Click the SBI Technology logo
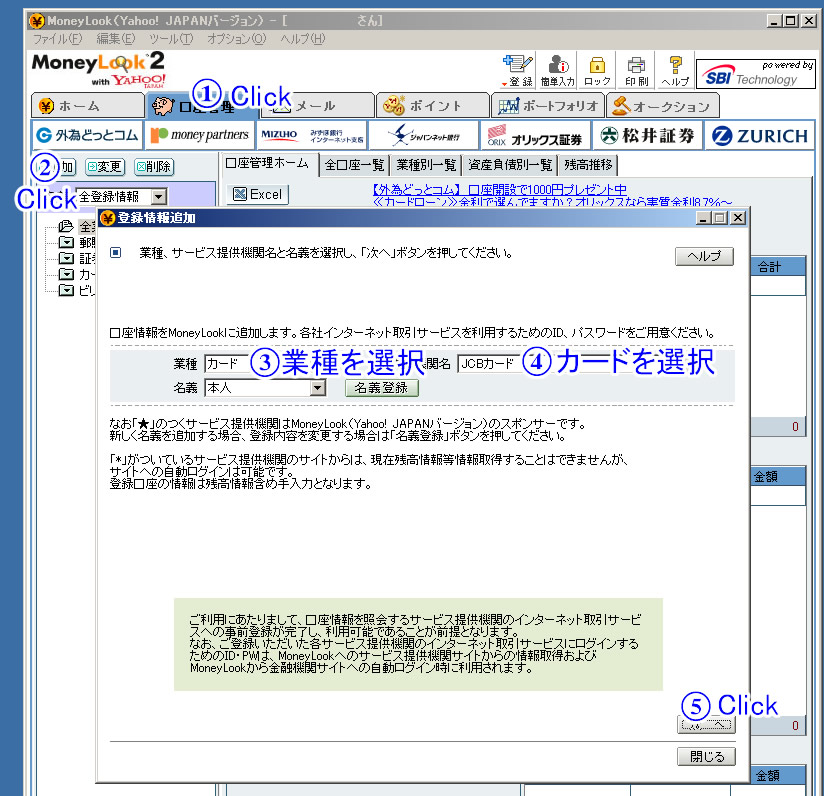This screenshot has height=796, width=824. [756, 74]
